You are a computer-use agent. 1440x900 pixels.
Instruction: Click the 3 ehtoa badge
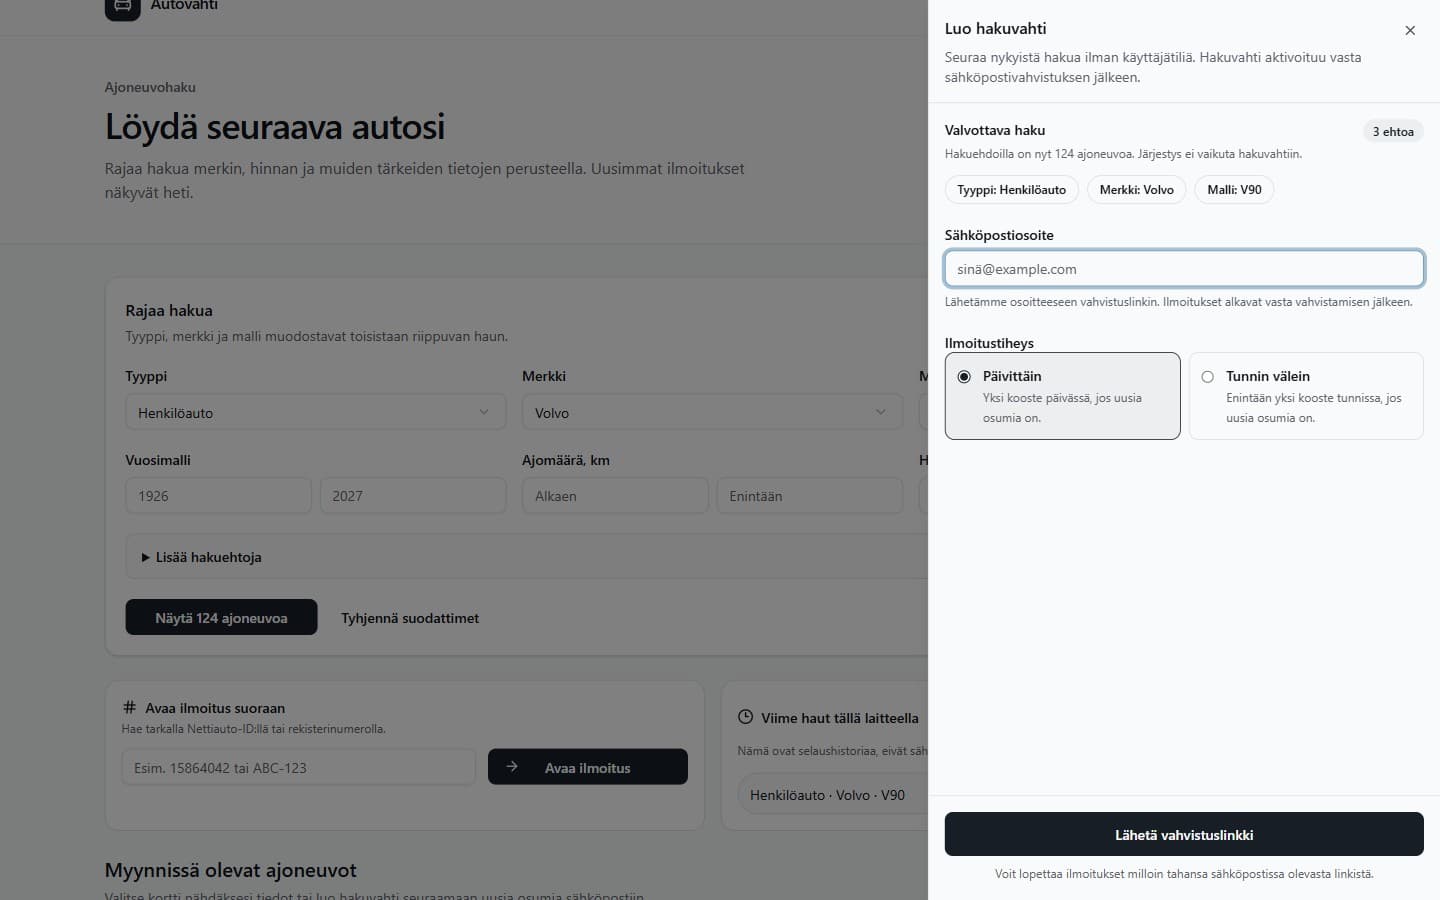[1393, 131]
